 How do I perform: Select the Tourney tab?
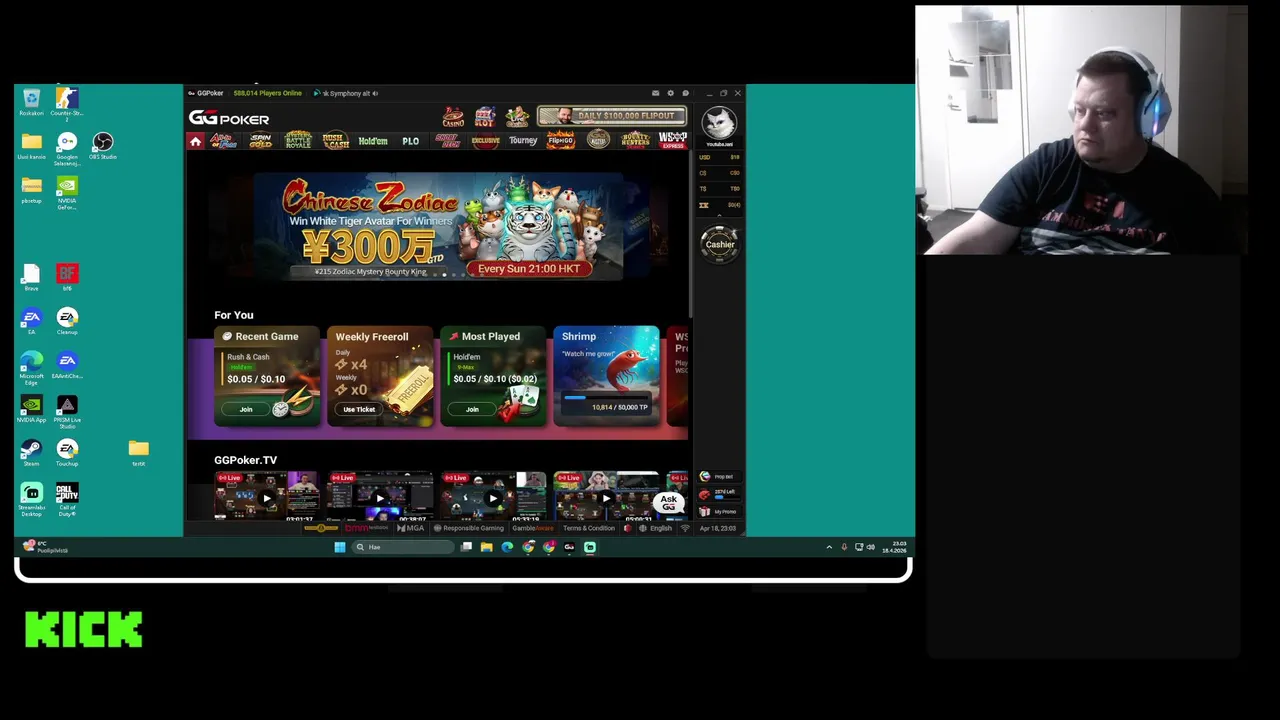[x=523, y=141]
